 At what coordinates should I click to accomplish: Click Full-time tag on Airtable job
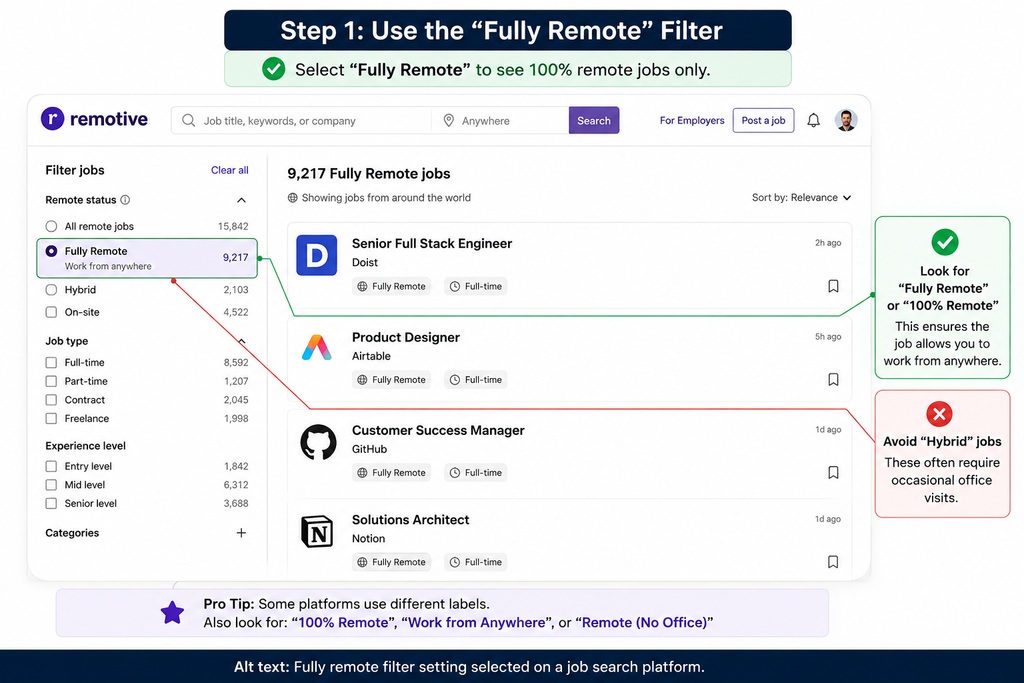pos(476,379)
